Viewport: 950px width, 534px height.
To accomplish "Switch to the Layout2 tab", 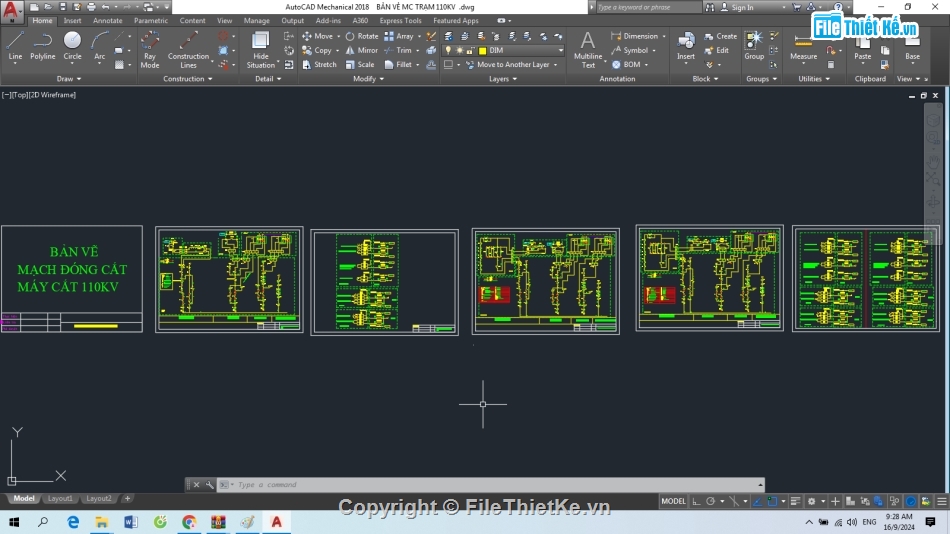I will pos(98,498).
